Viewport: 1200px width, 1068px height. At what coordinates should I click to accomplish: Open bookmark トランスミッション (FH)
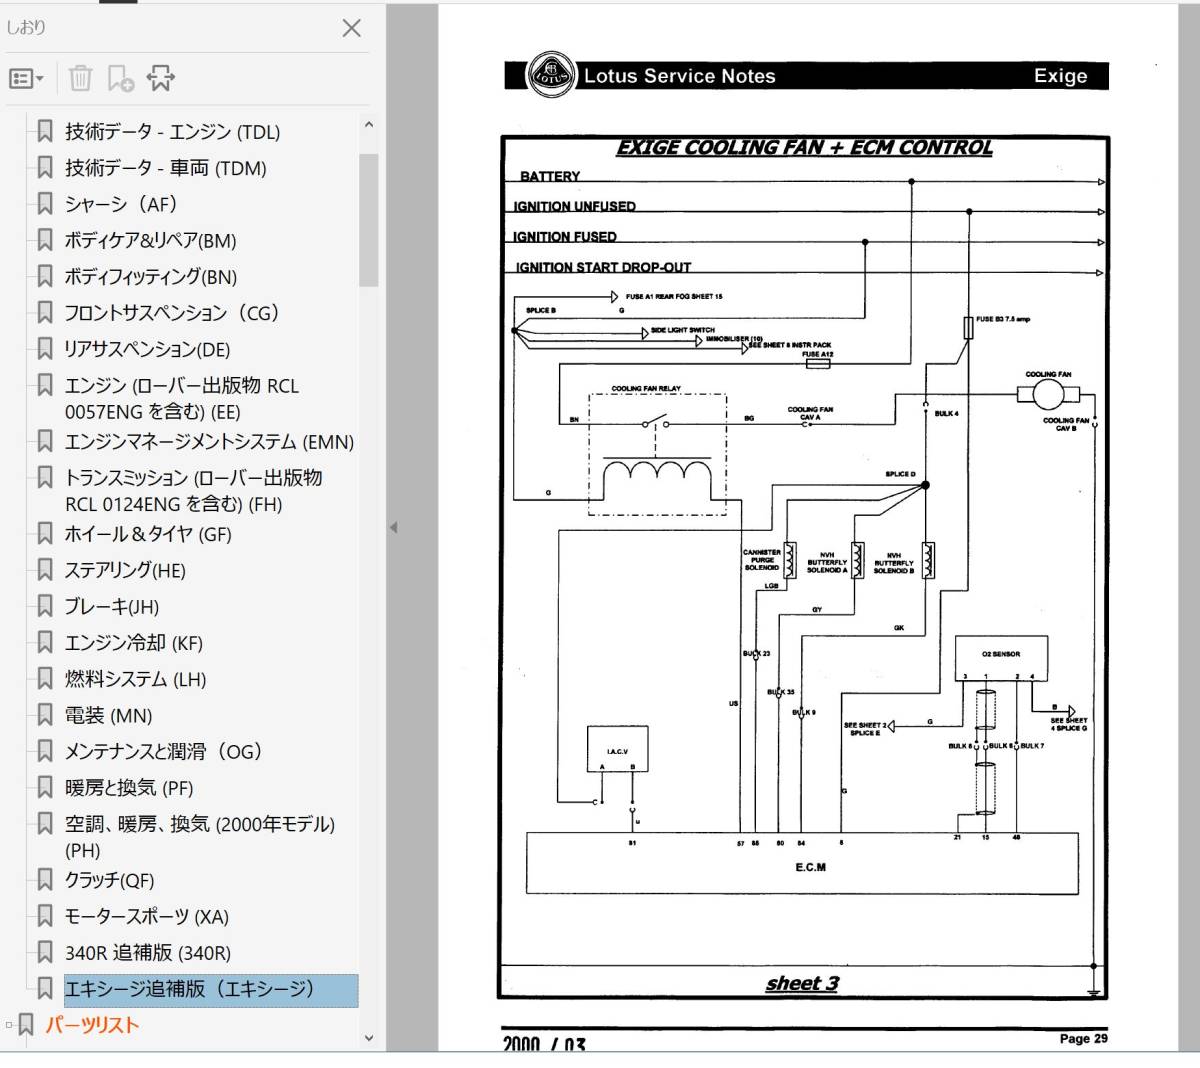pyautogui.click(x=194, y=490)
